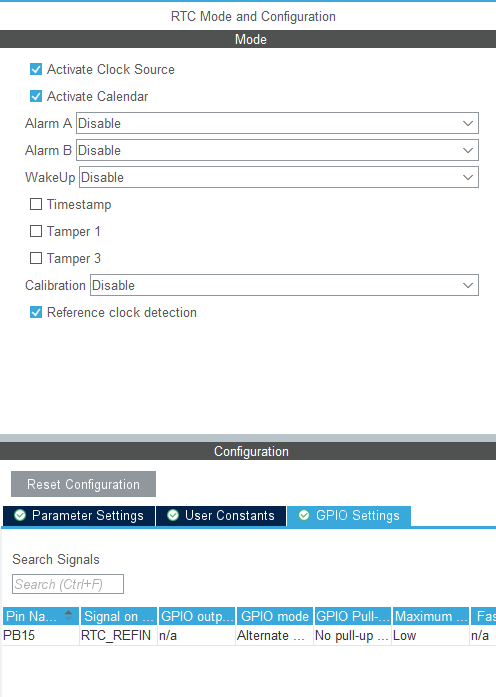
Task: Click the Signal on Pin column header
Action: [x=119, y=616]
